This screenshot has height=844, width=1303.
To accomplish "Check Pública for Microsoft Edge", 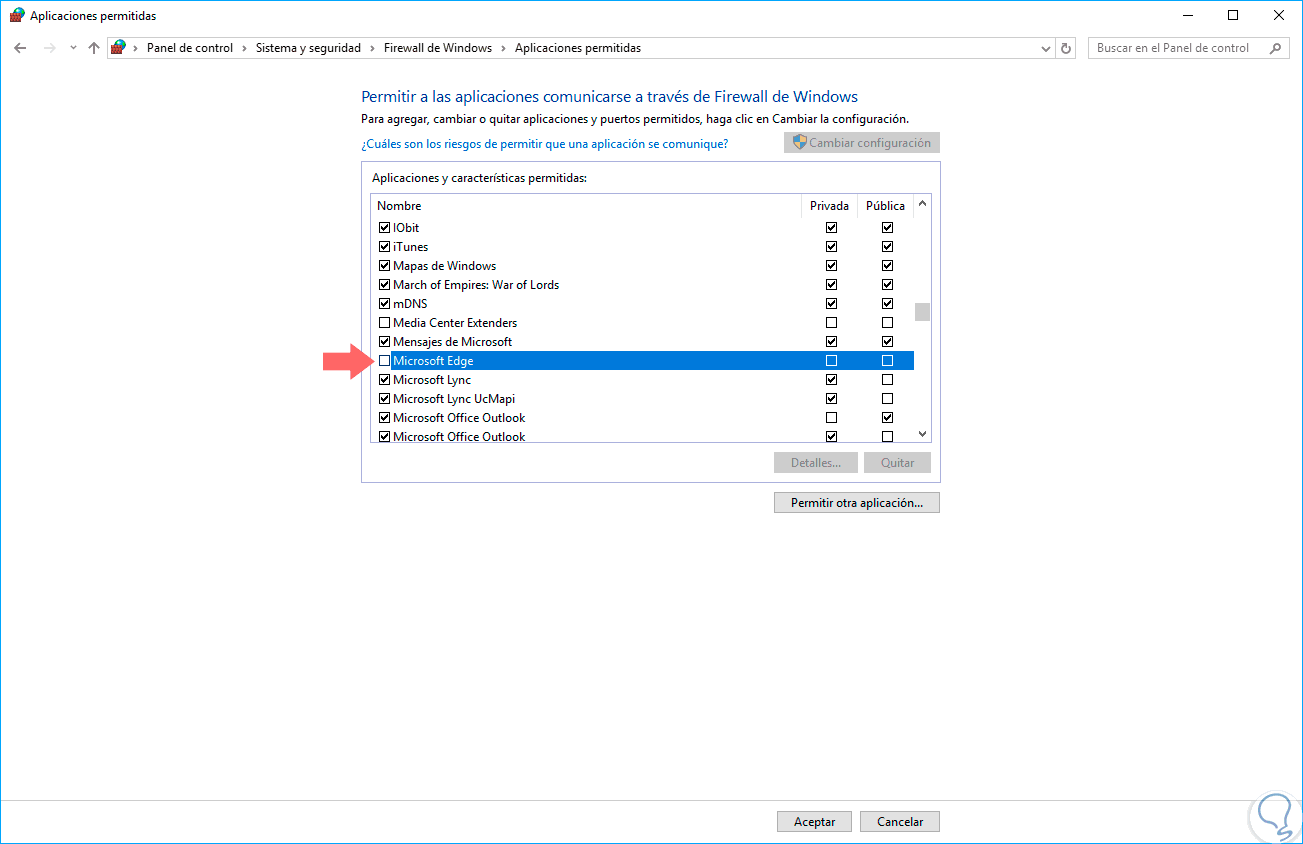I will click(887, 361).
